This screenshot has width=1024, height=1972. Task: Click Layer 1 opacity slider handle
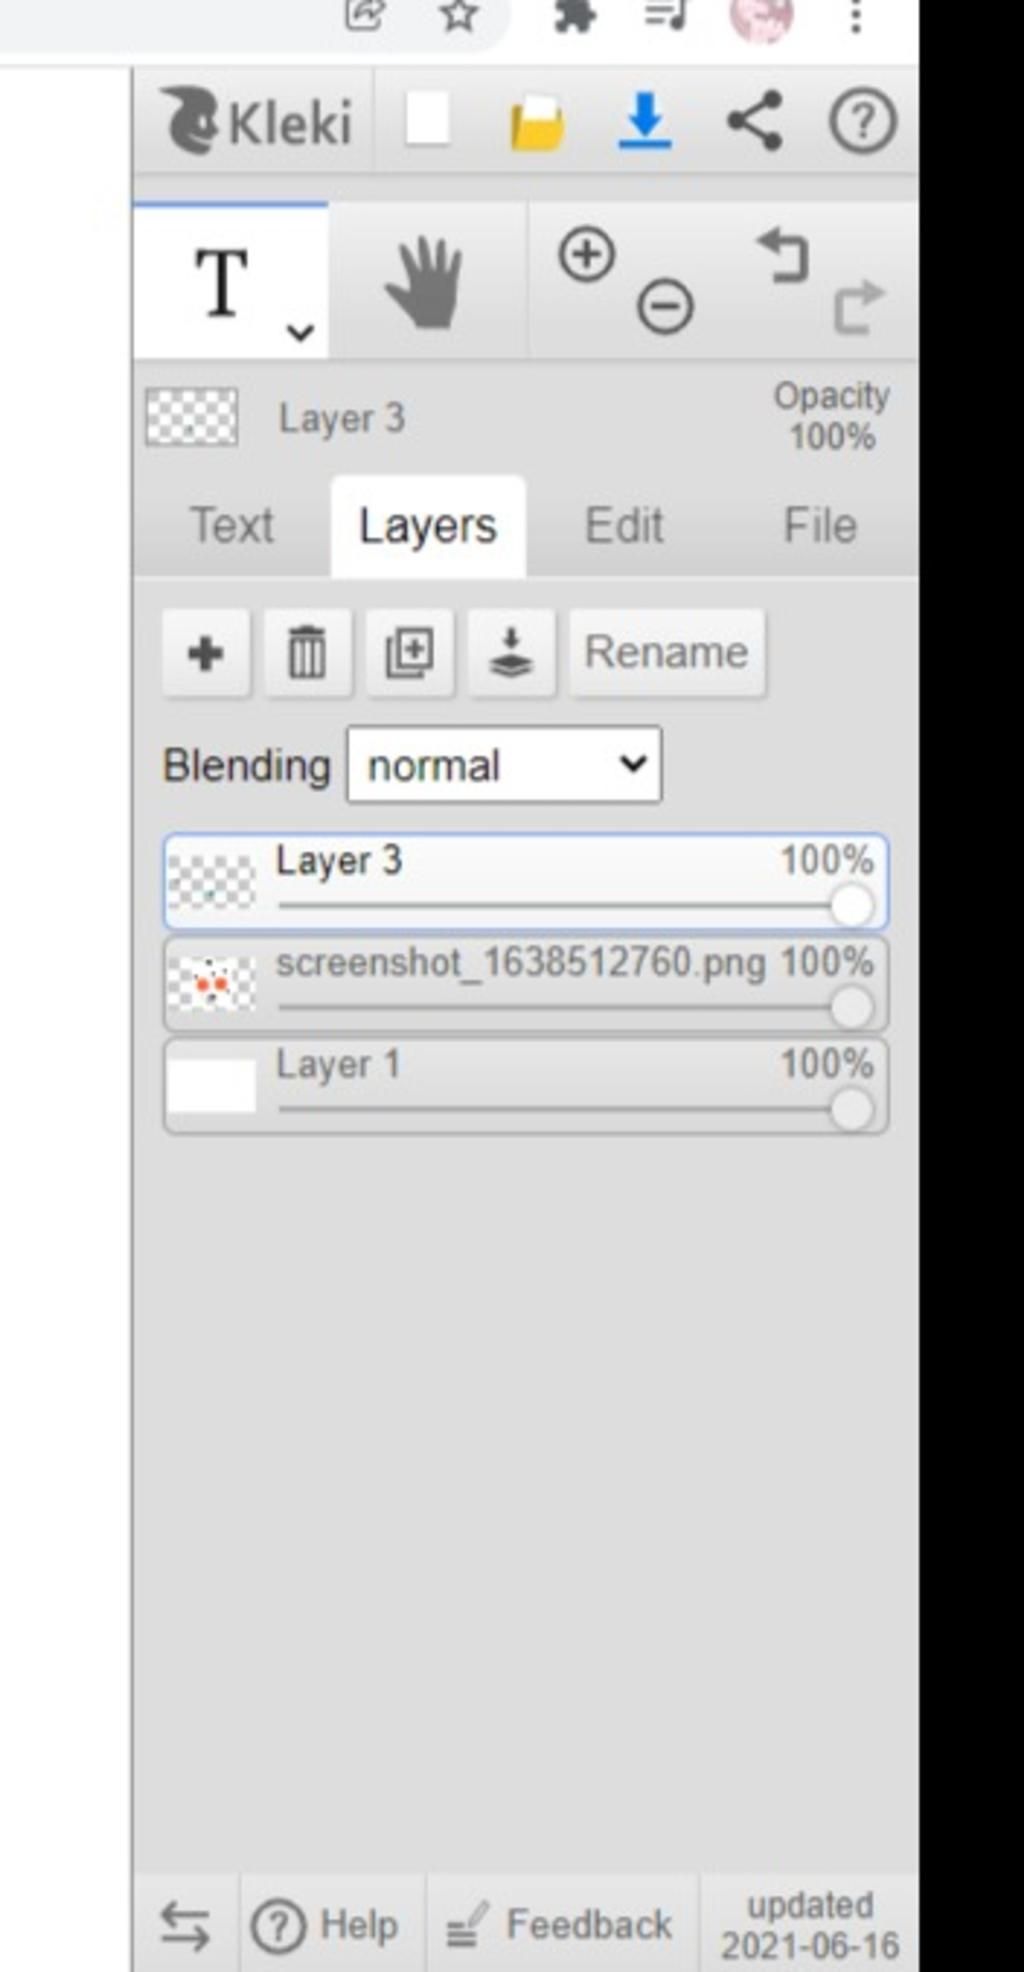851,1110
